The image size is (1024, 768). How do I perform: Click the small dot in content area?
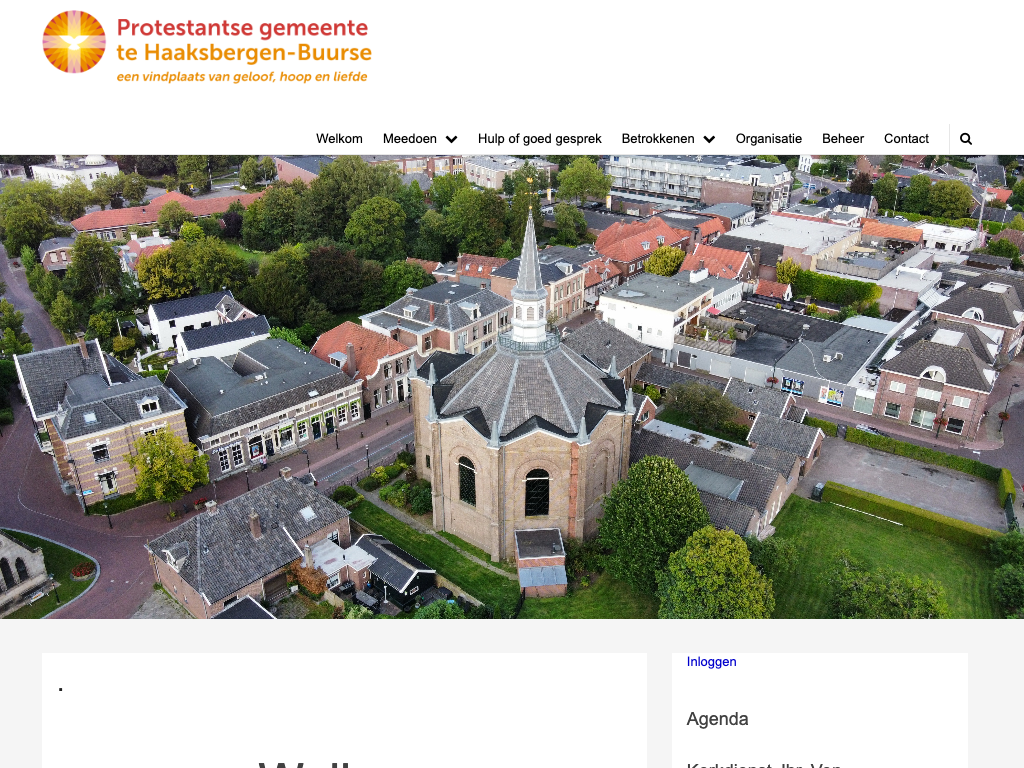coord(61,689)
